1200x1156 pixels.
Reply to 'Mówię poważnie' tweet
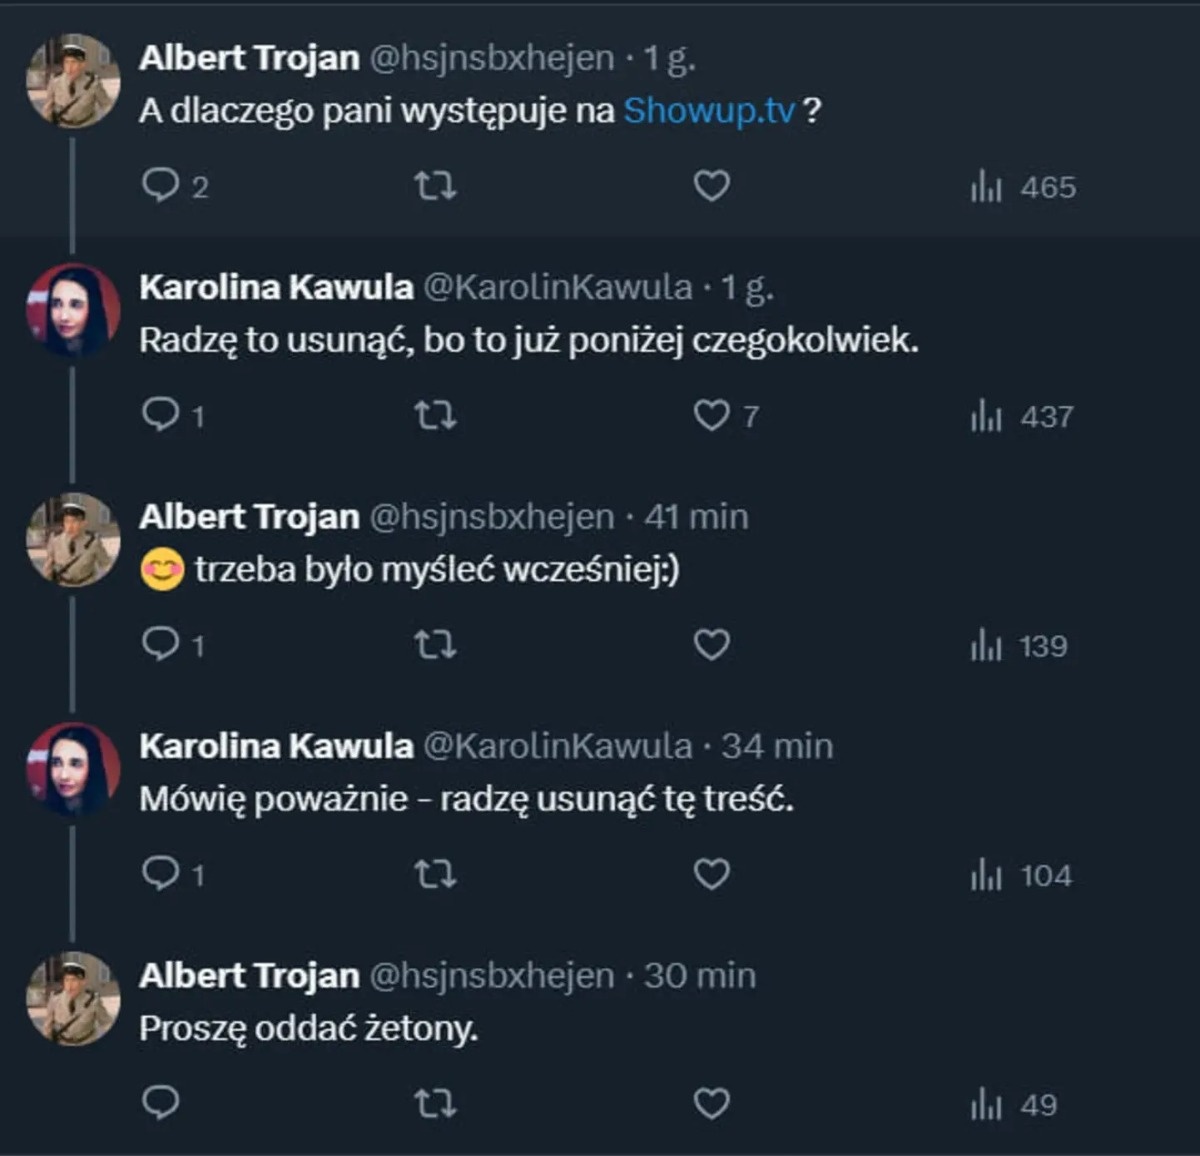pos(160,875)
